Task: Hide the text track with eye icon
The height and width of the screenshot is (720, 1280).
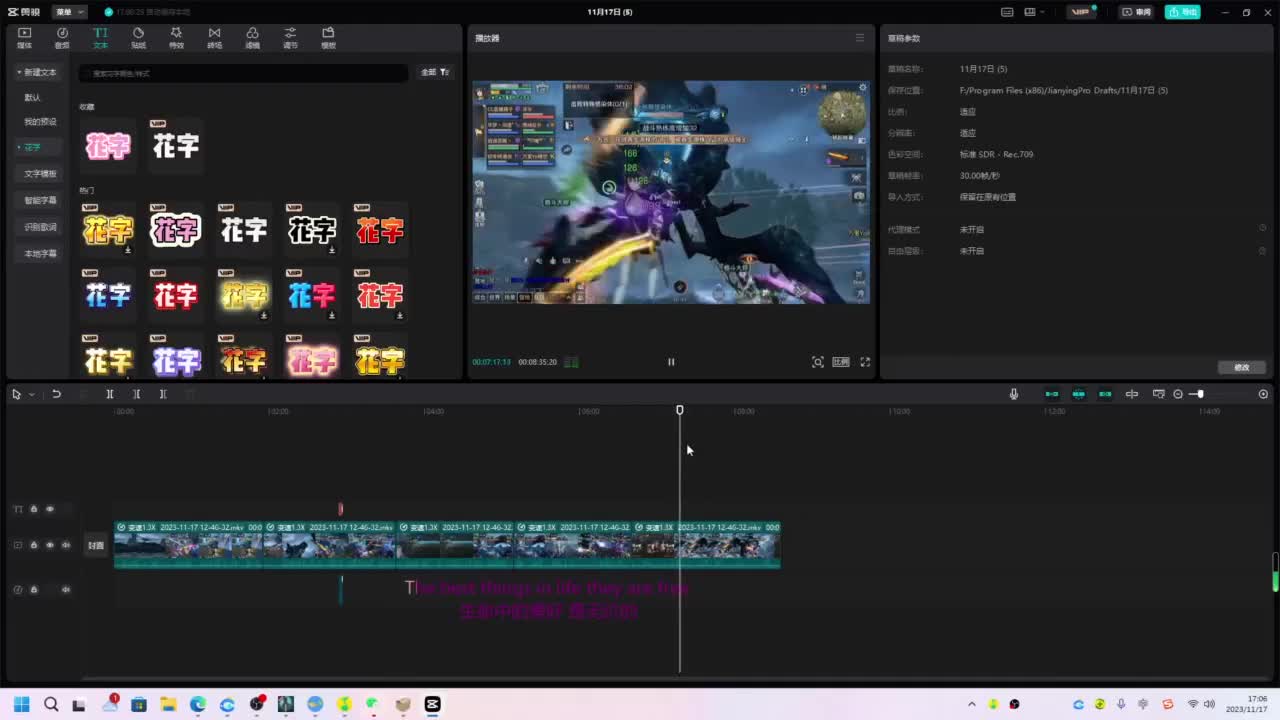Action: [50, 509]
